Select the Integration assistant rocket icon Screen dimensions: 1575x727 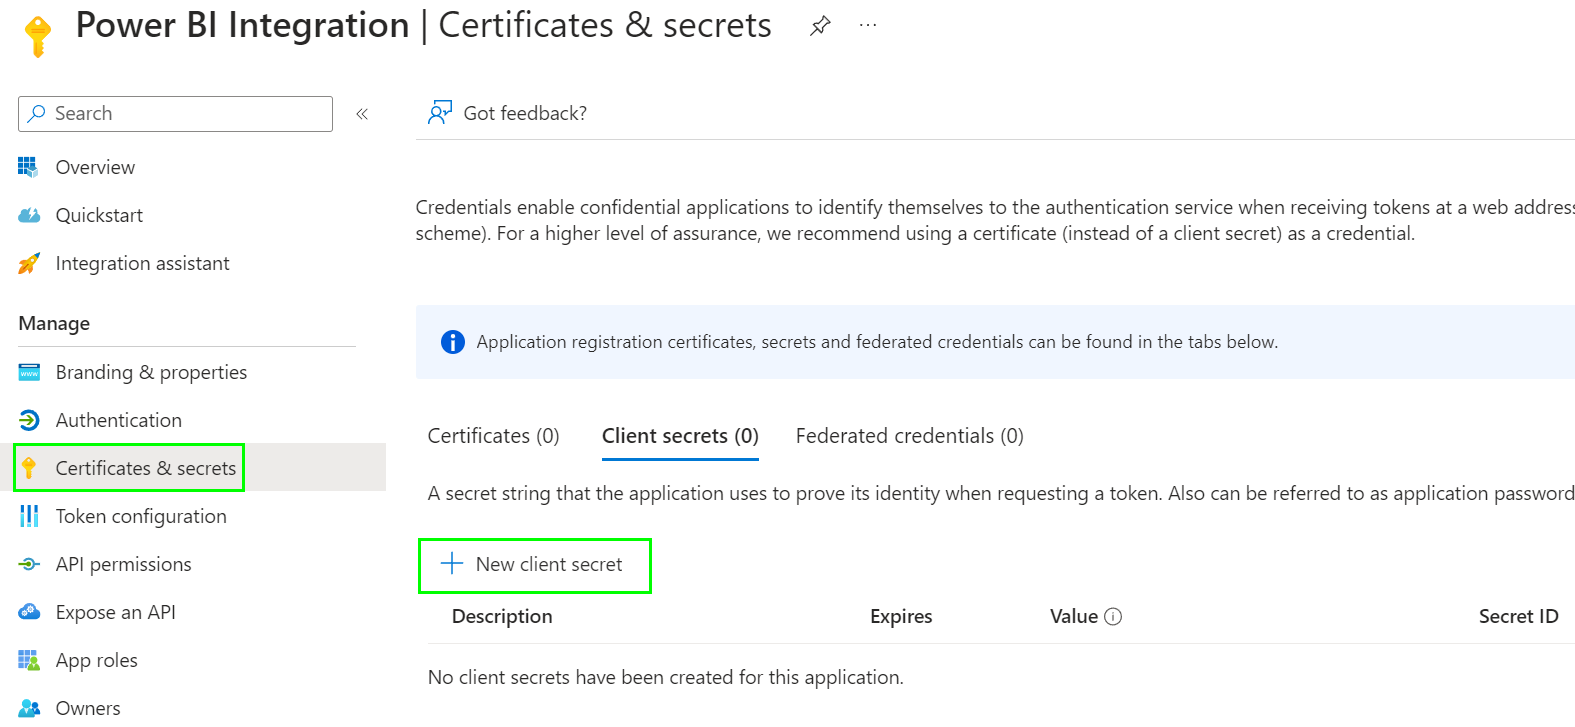pos(30,263)
